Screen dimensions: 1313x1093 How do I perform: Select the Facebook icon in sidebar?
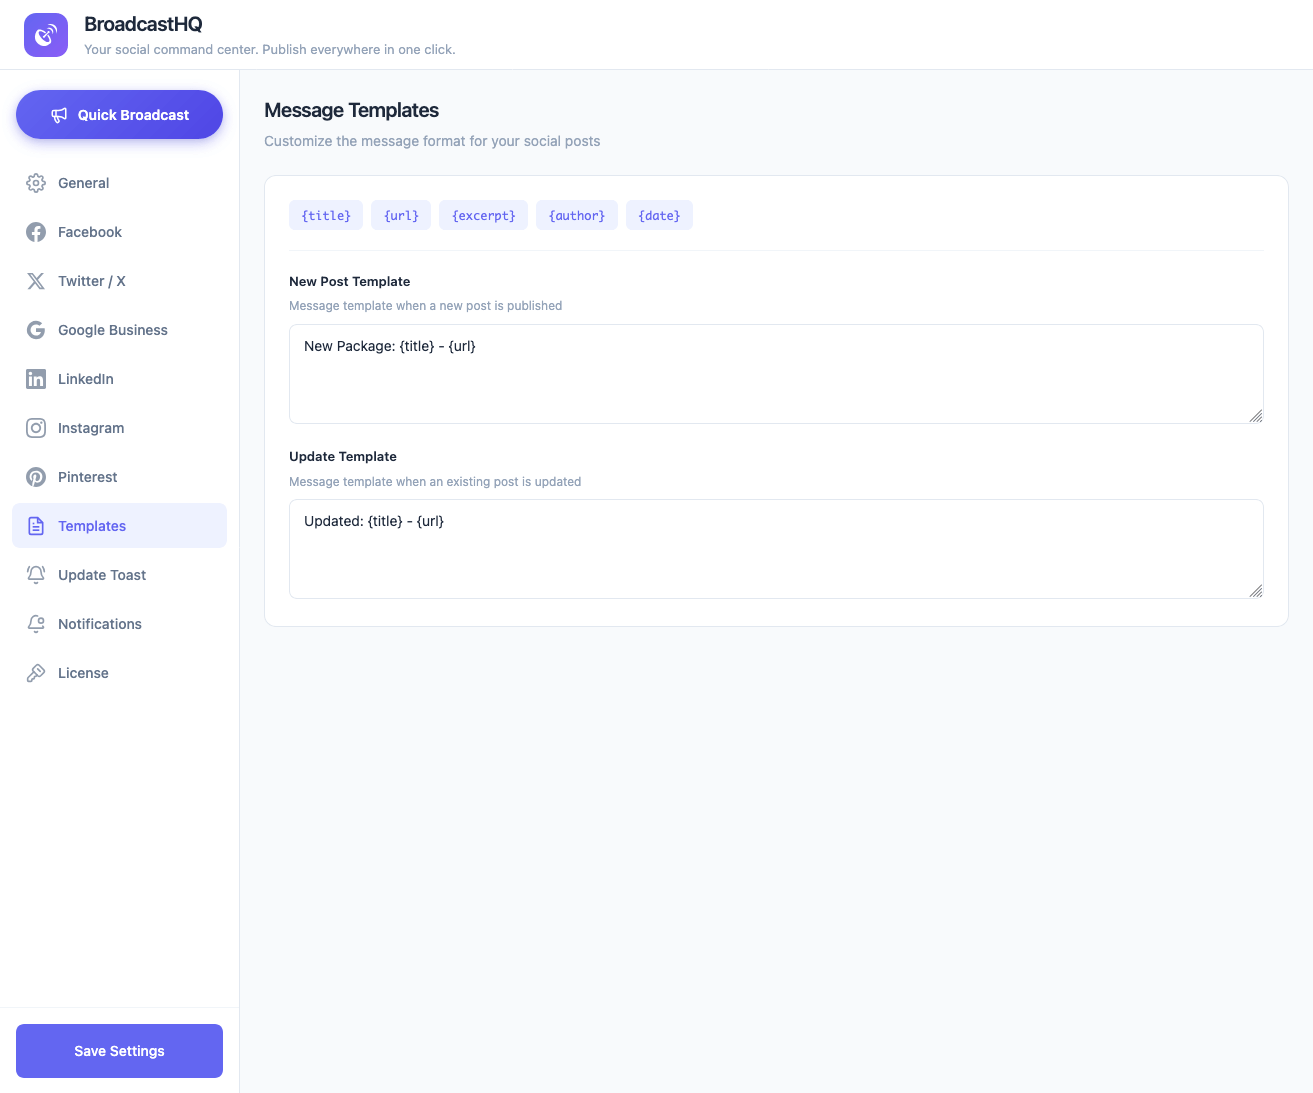coord(36,232)
